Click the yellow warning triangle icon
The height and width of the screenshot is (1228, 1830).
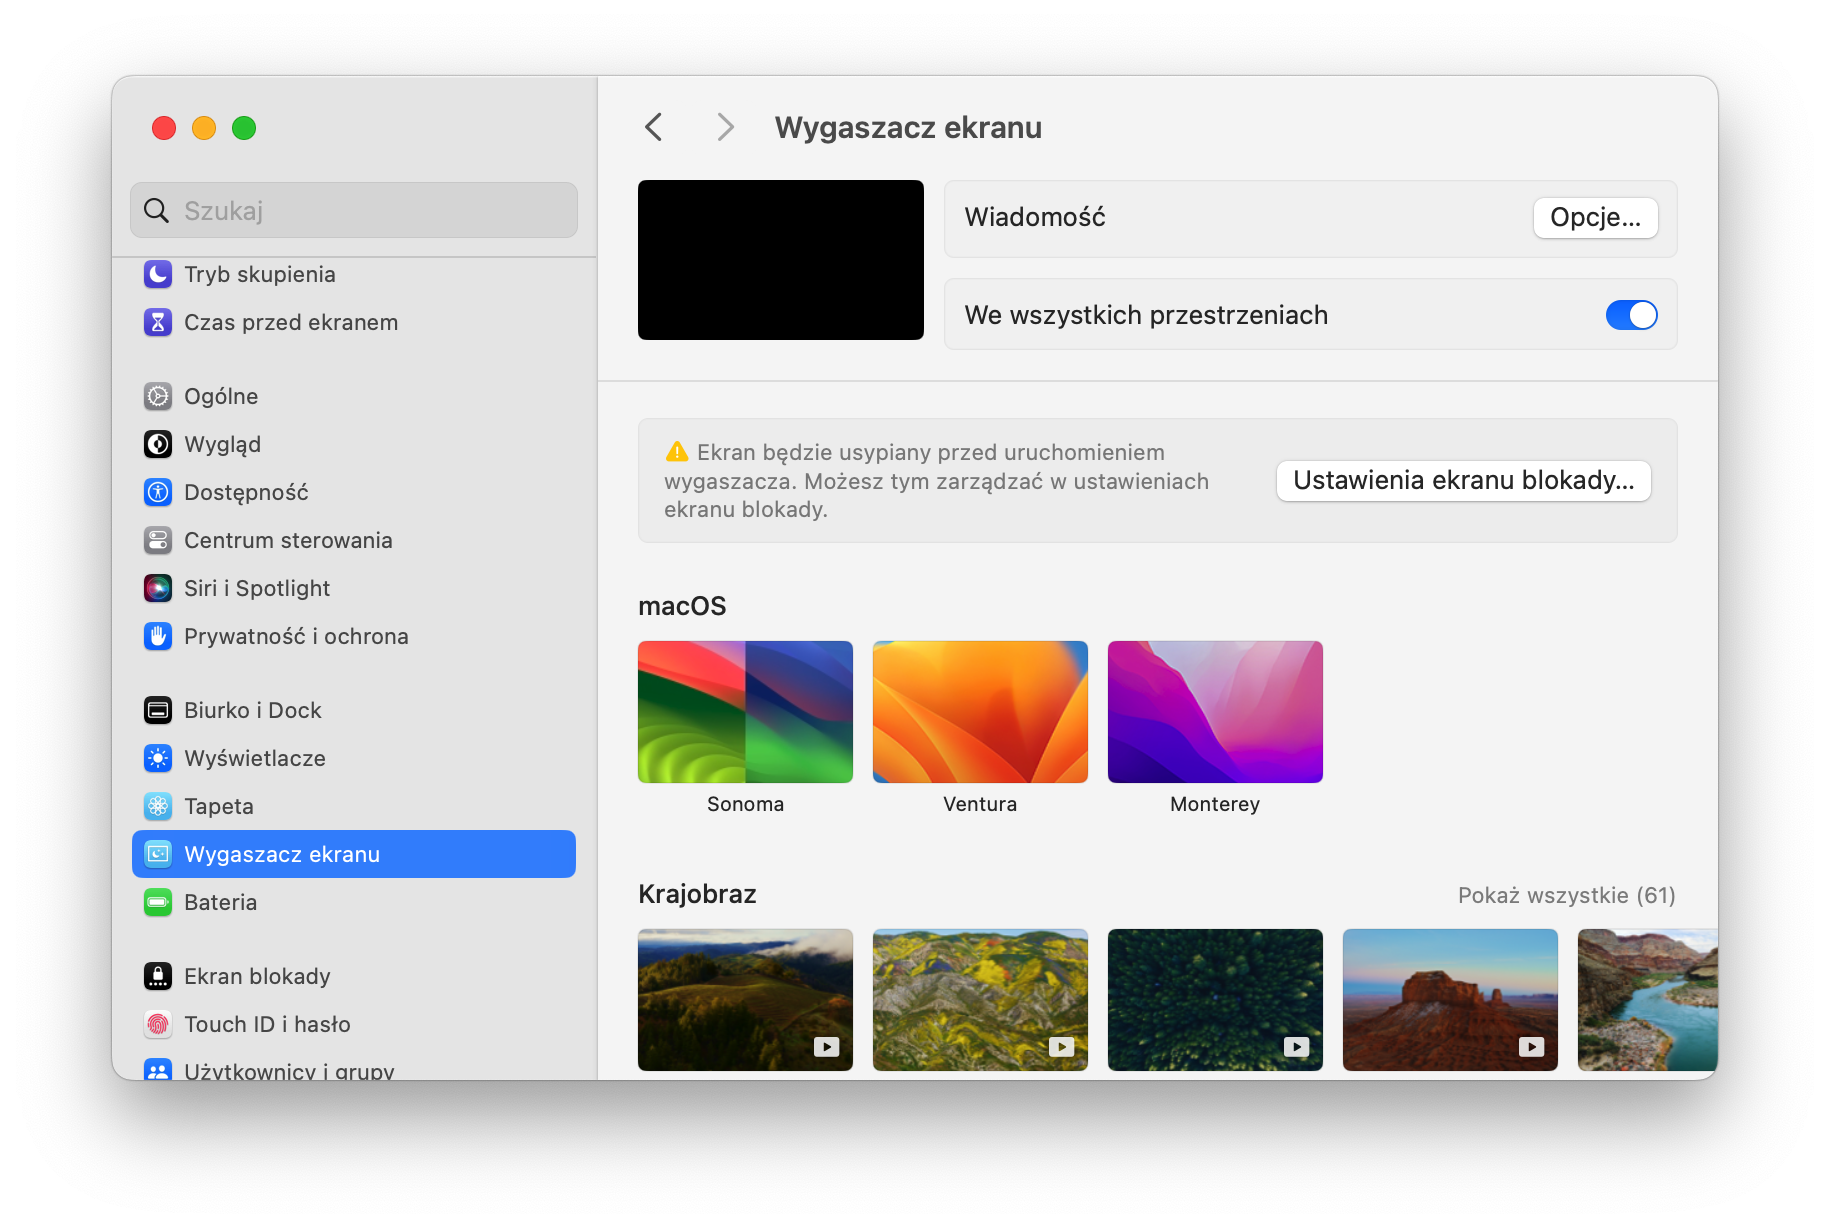[677, 452]
